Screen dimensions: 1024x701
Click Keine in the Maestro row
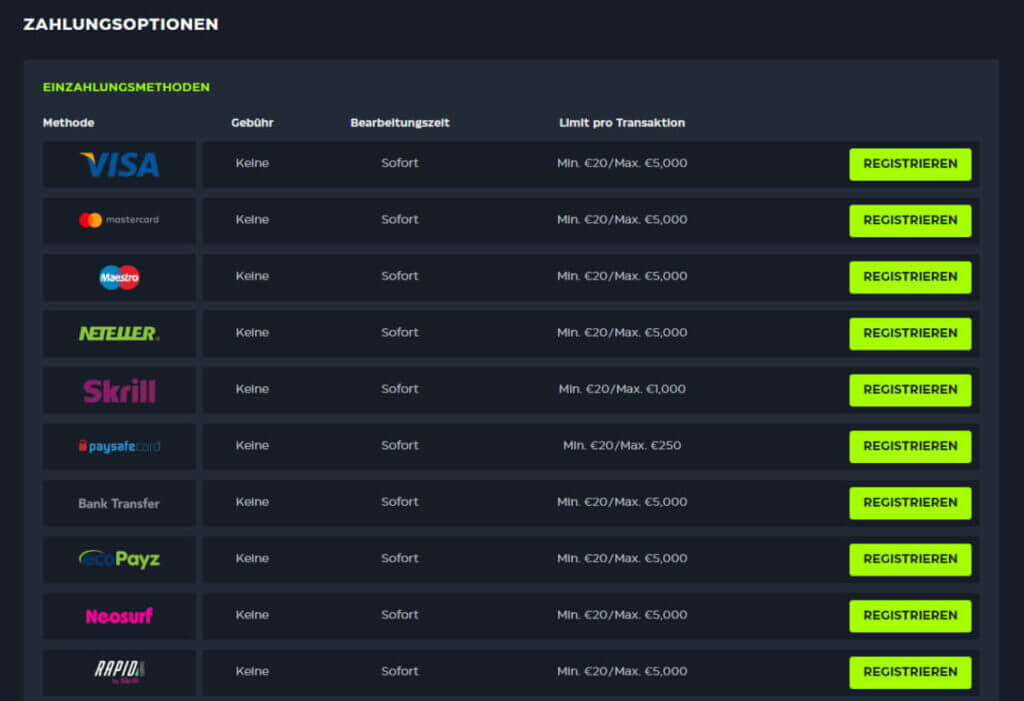[x=252, y=276]
